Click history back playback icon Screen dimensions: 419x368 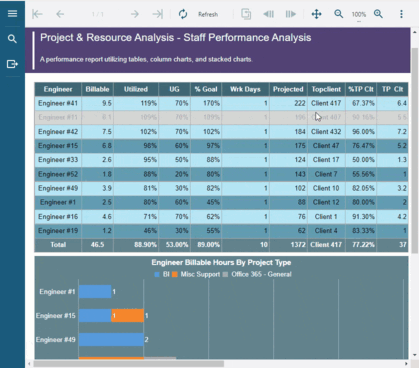268,14
